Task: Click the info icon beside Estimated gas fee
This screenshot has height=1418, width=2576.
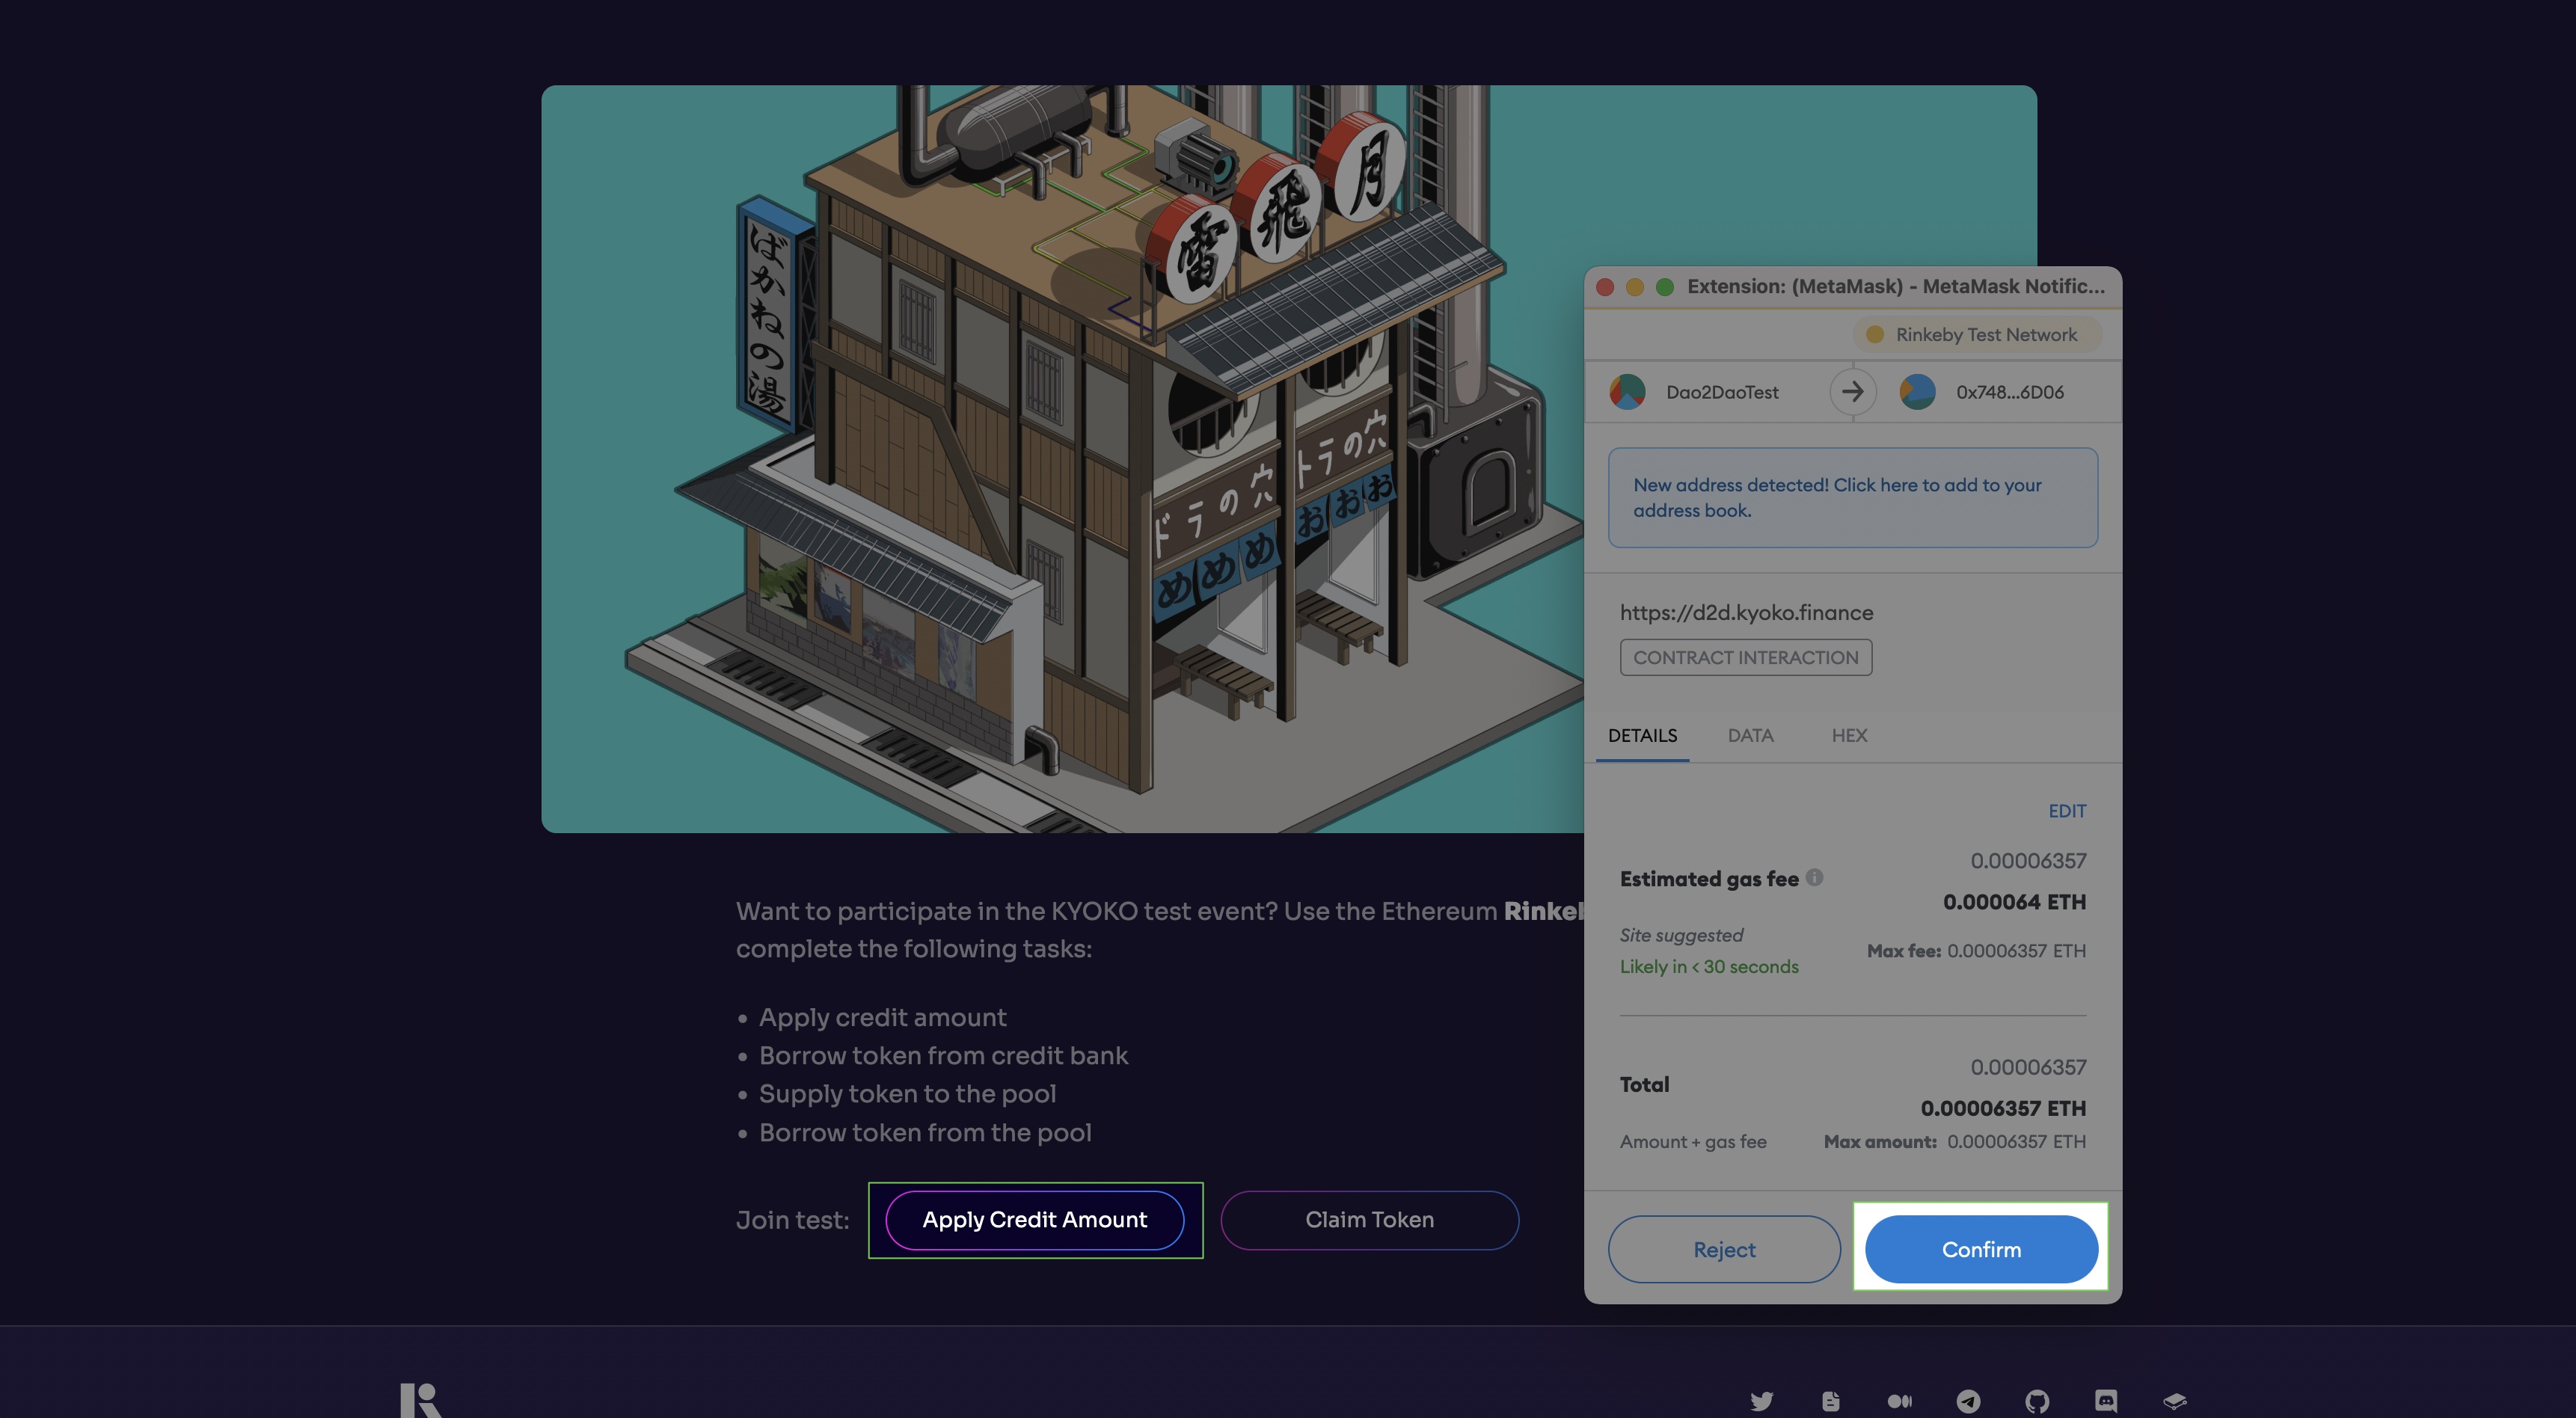Action: click(x=1814, y=877)
